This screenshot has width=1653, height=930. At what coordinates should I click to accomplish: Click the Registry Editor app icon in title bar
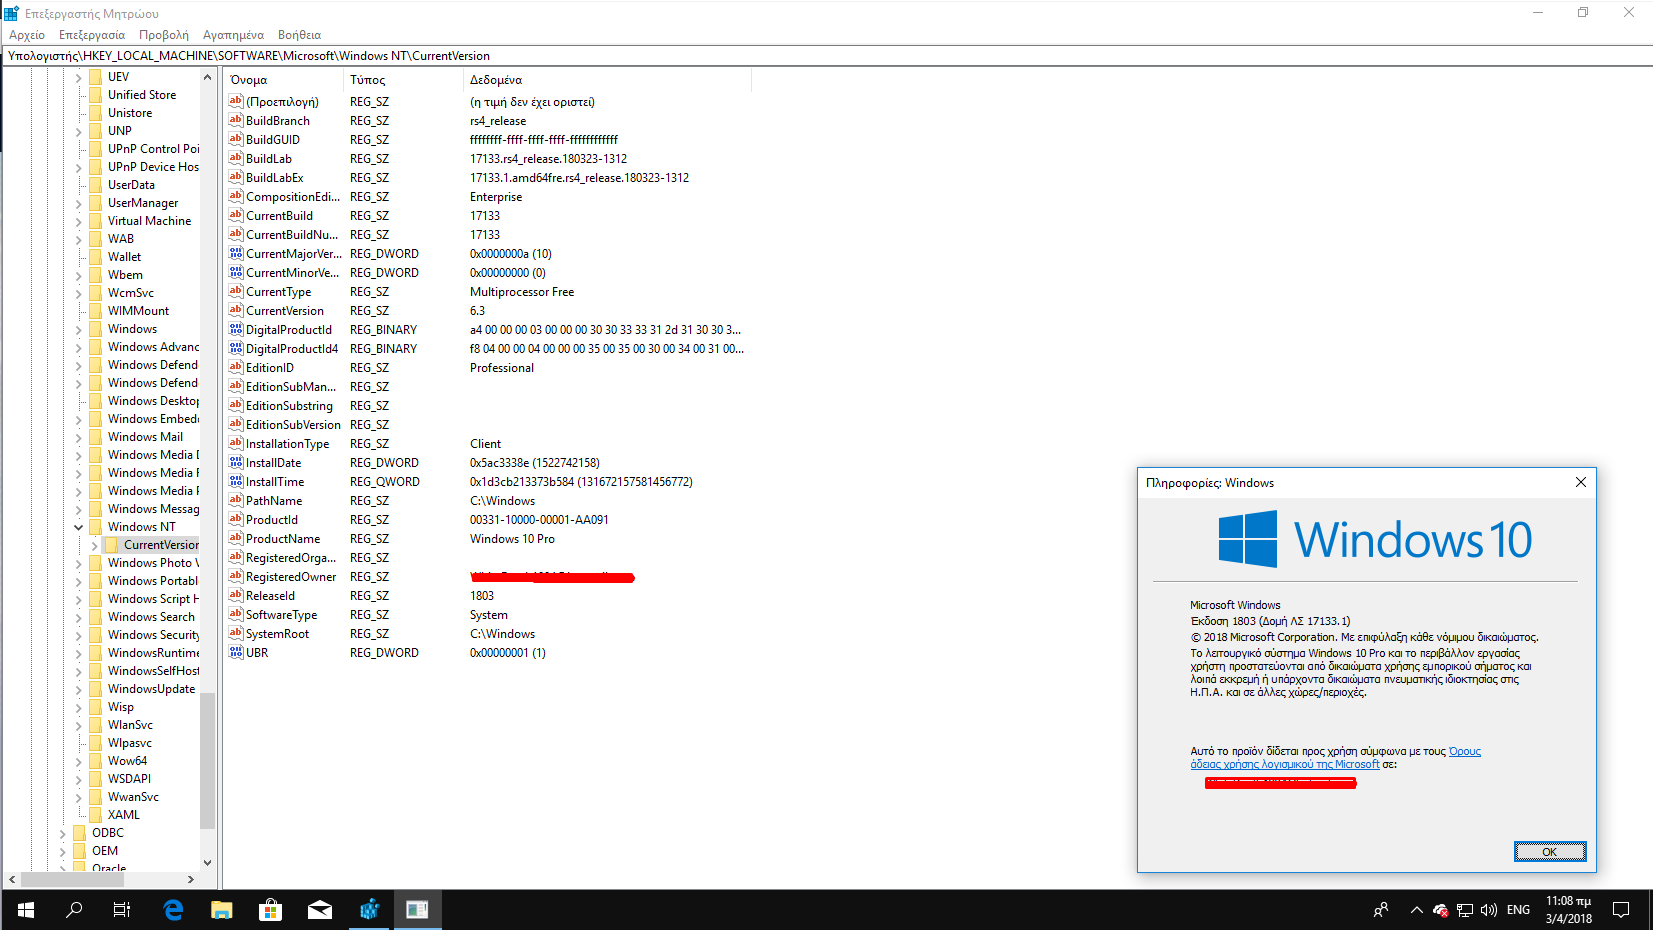[11, 13]
